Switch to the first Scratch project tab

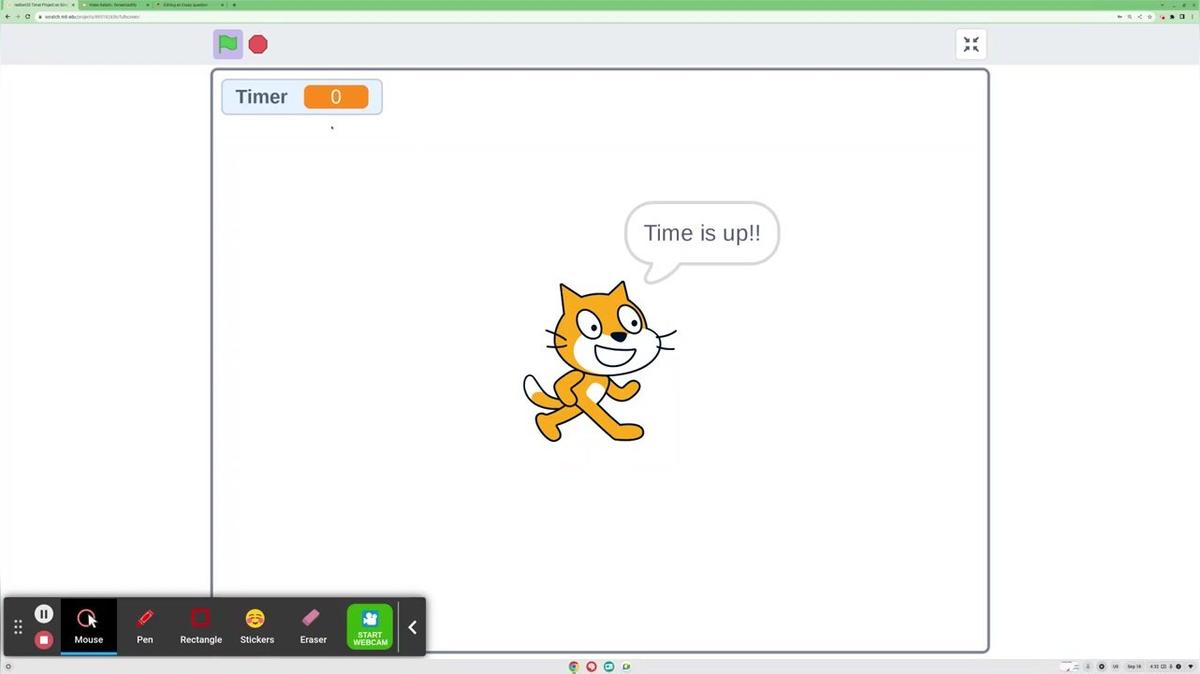click(x=39, y=5)
